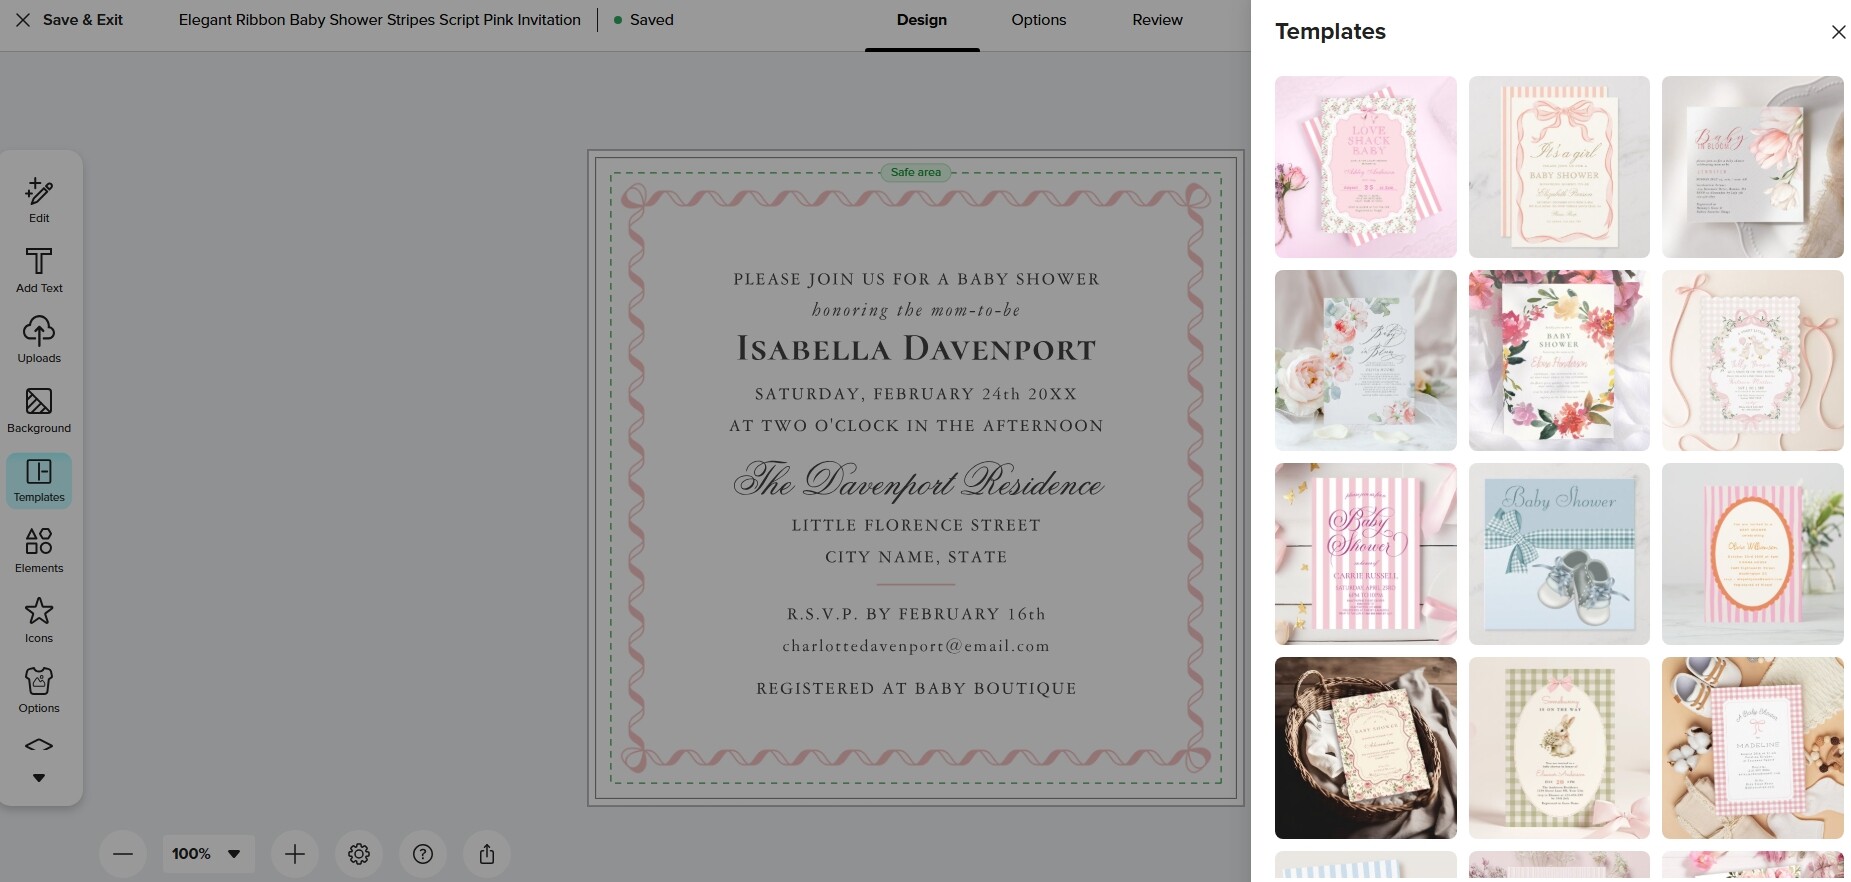
Task: Select 'honoring the mom-to-be' text
Action: click(x=916, y=310)
